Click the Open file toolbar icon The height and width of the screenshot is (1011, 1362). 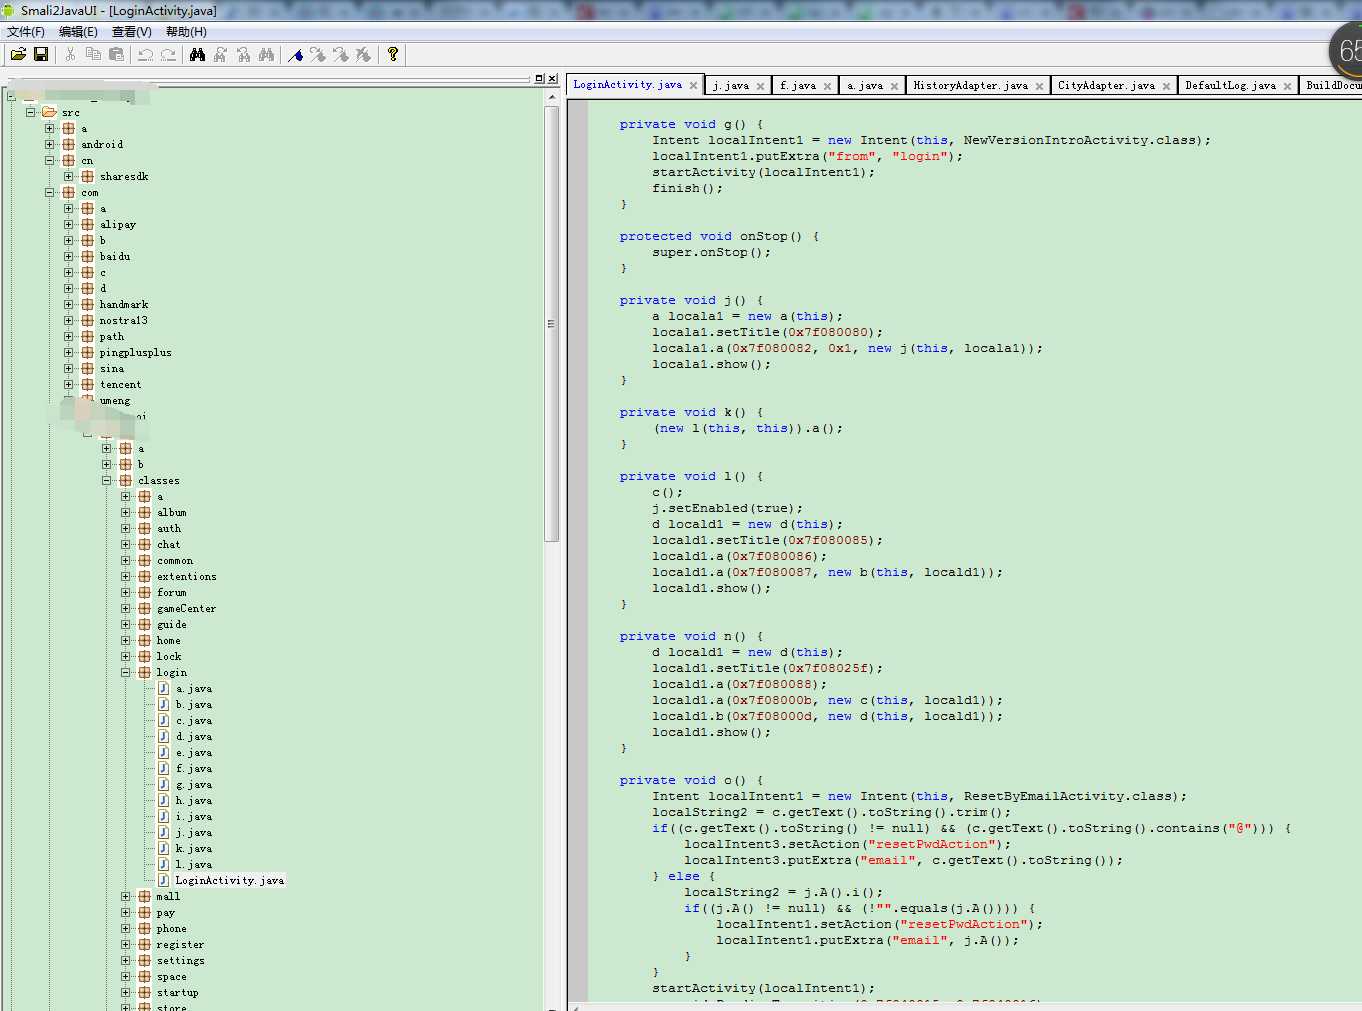18,55
